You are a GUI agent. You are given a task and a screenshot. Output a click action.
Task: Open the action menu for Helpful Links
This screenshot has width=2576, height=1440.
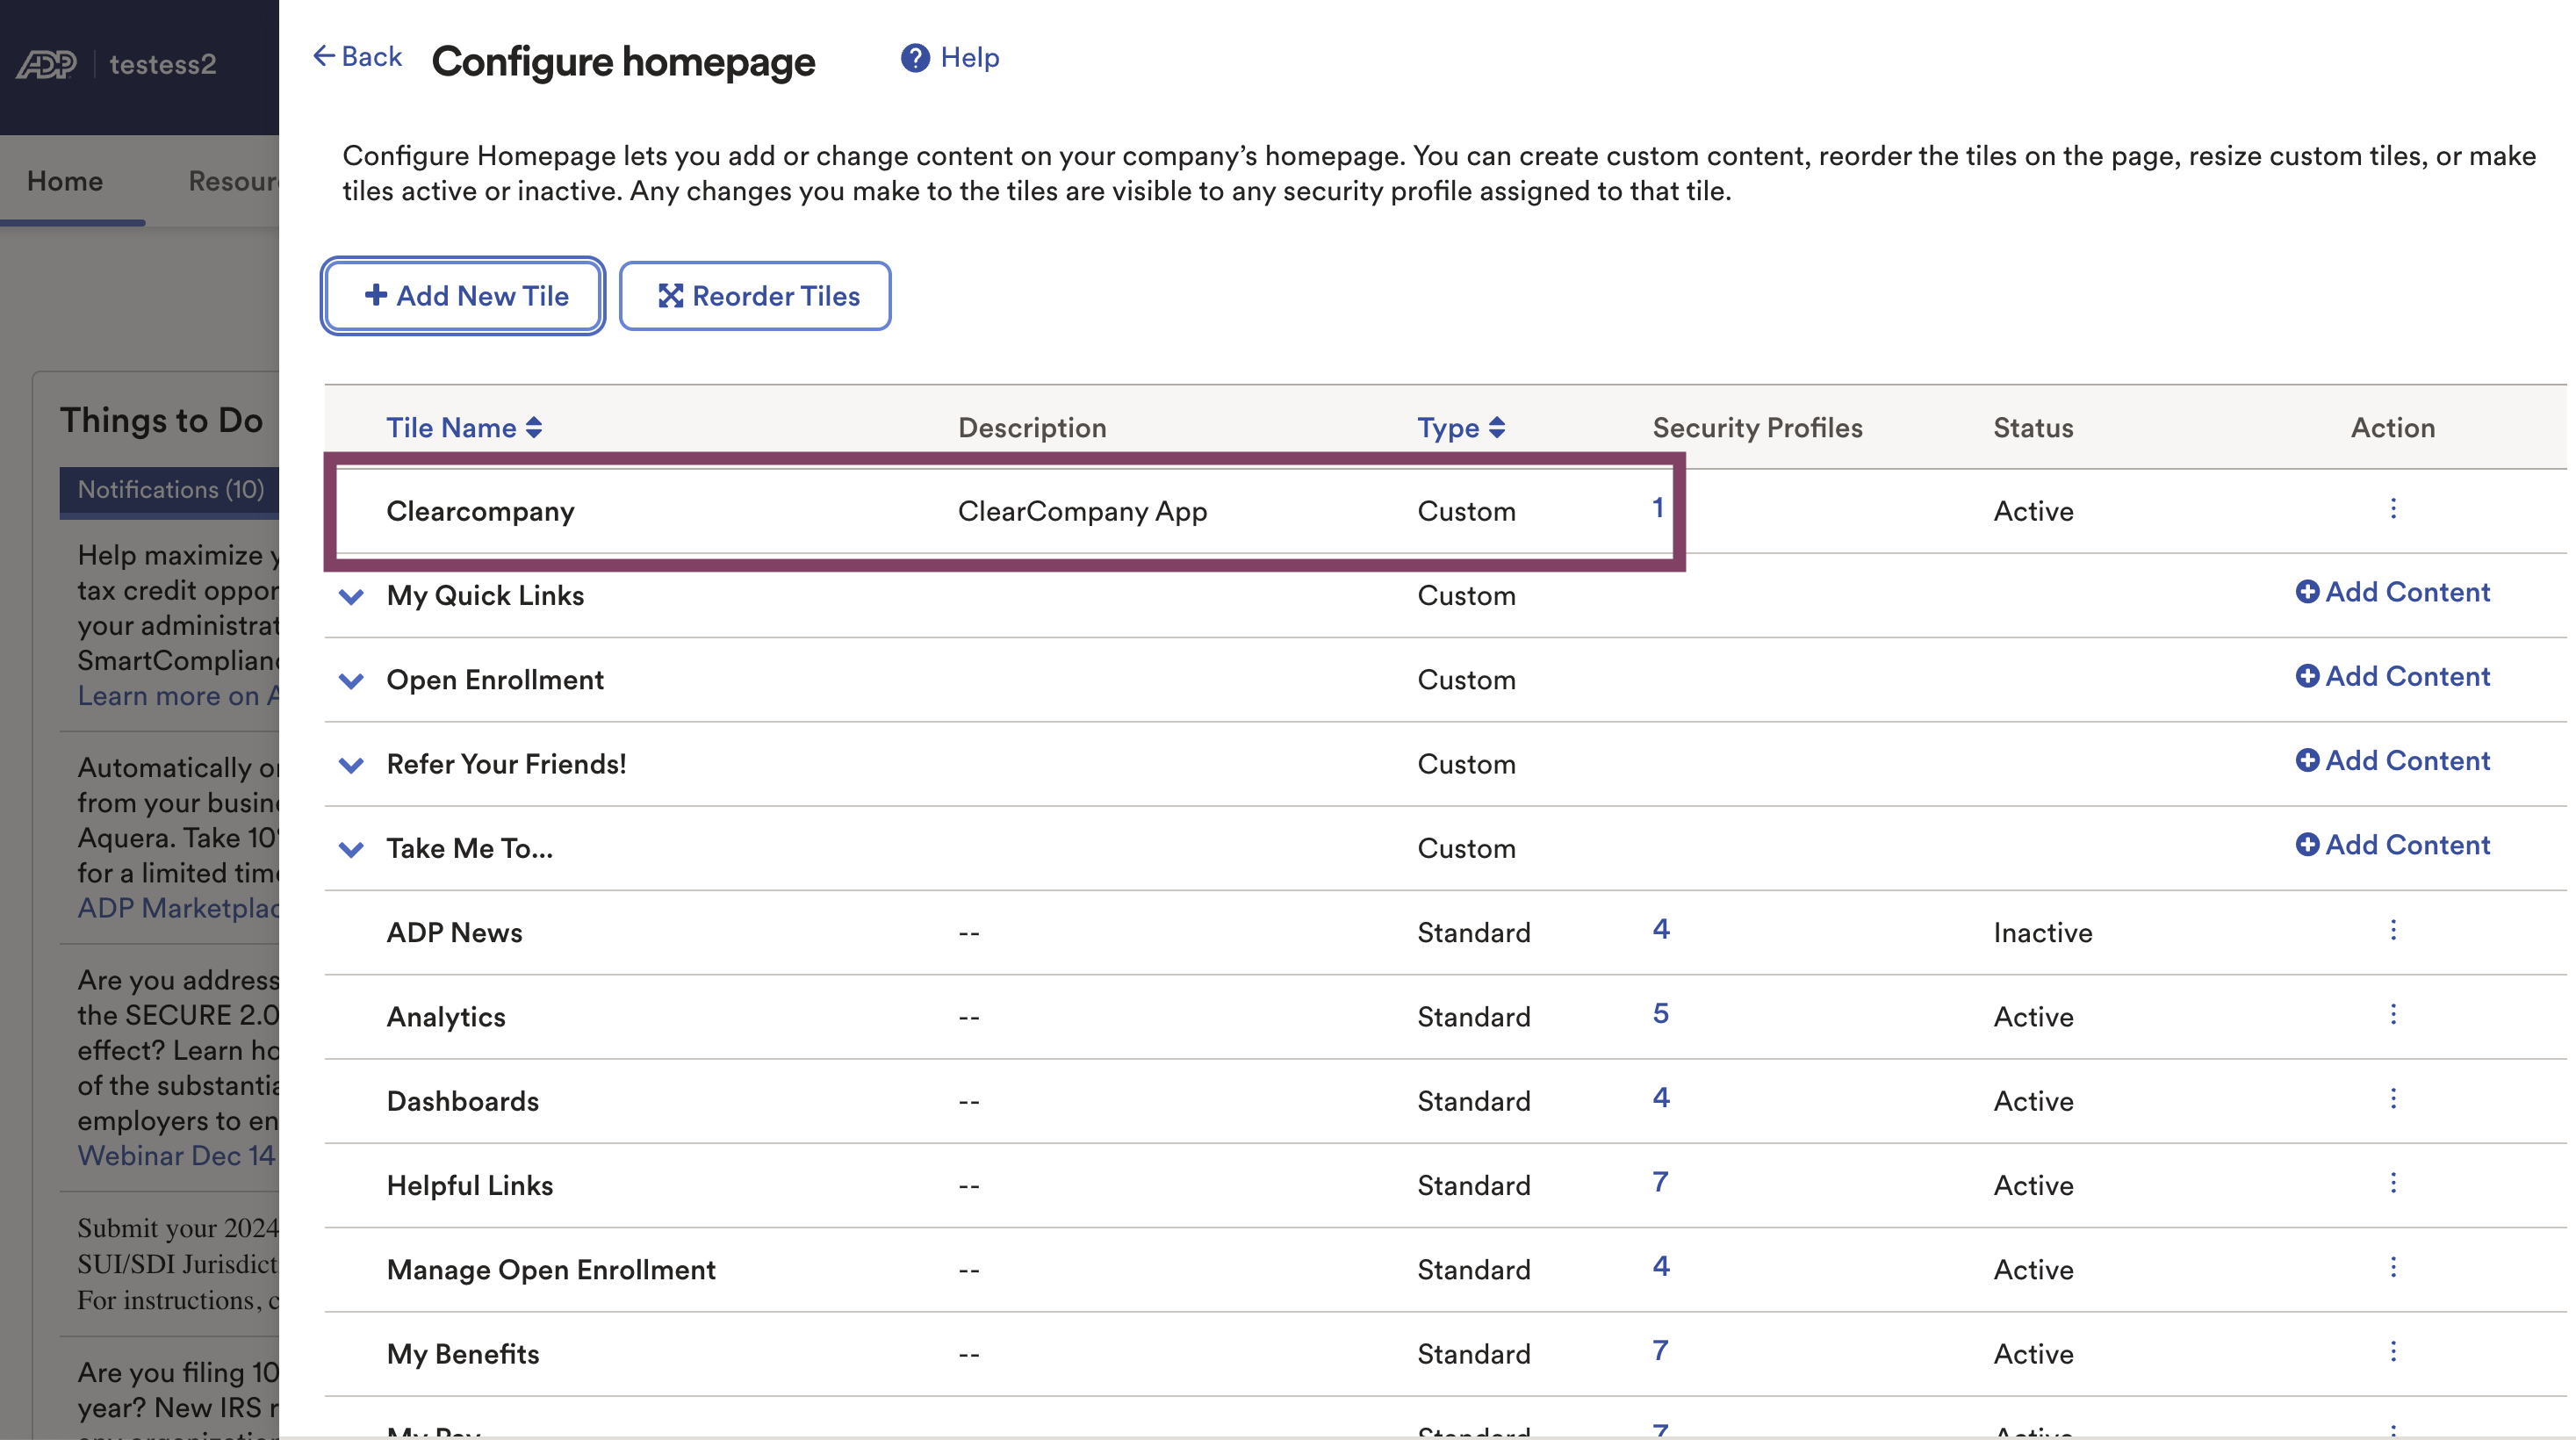(x=2393, y=1183)
